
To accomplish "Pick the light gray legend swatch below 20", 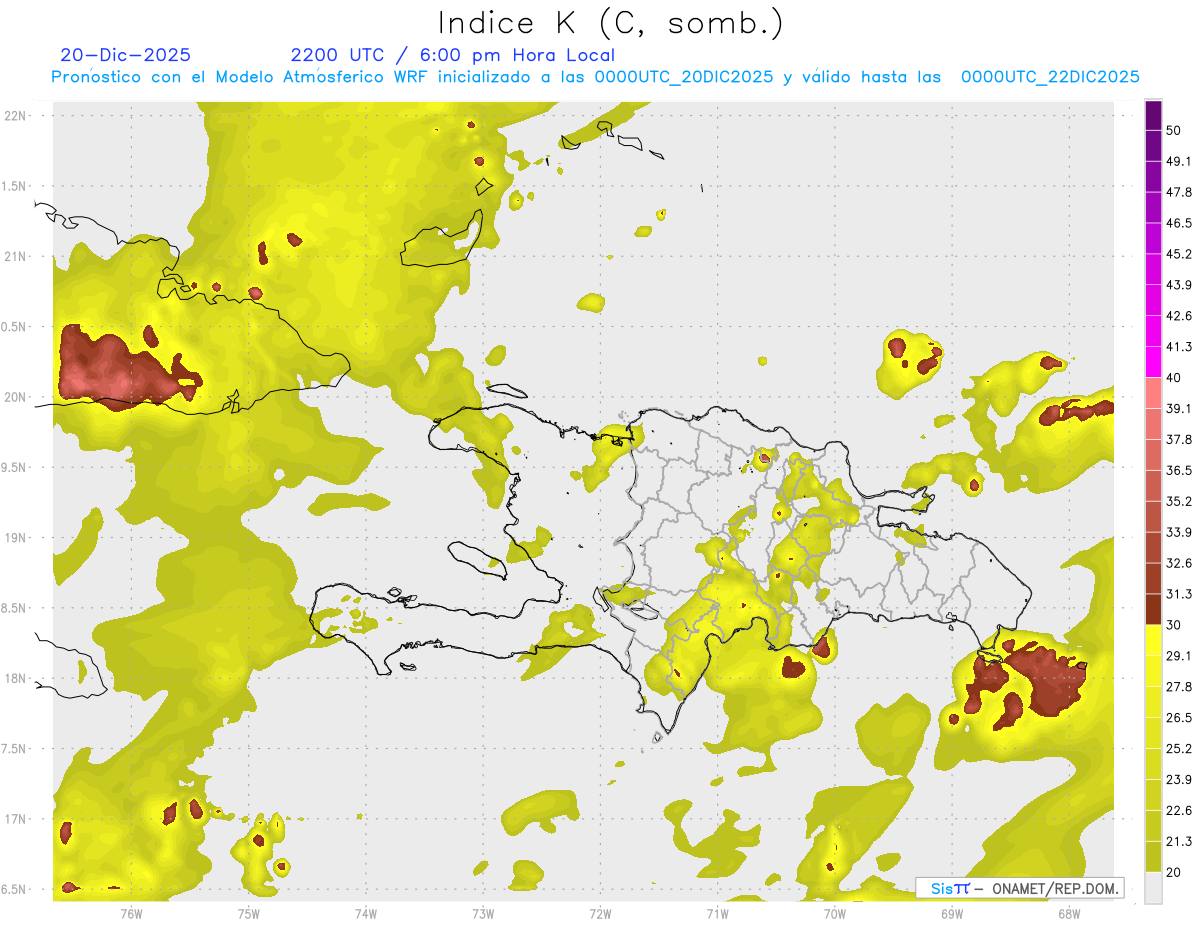I will 1154,888.
